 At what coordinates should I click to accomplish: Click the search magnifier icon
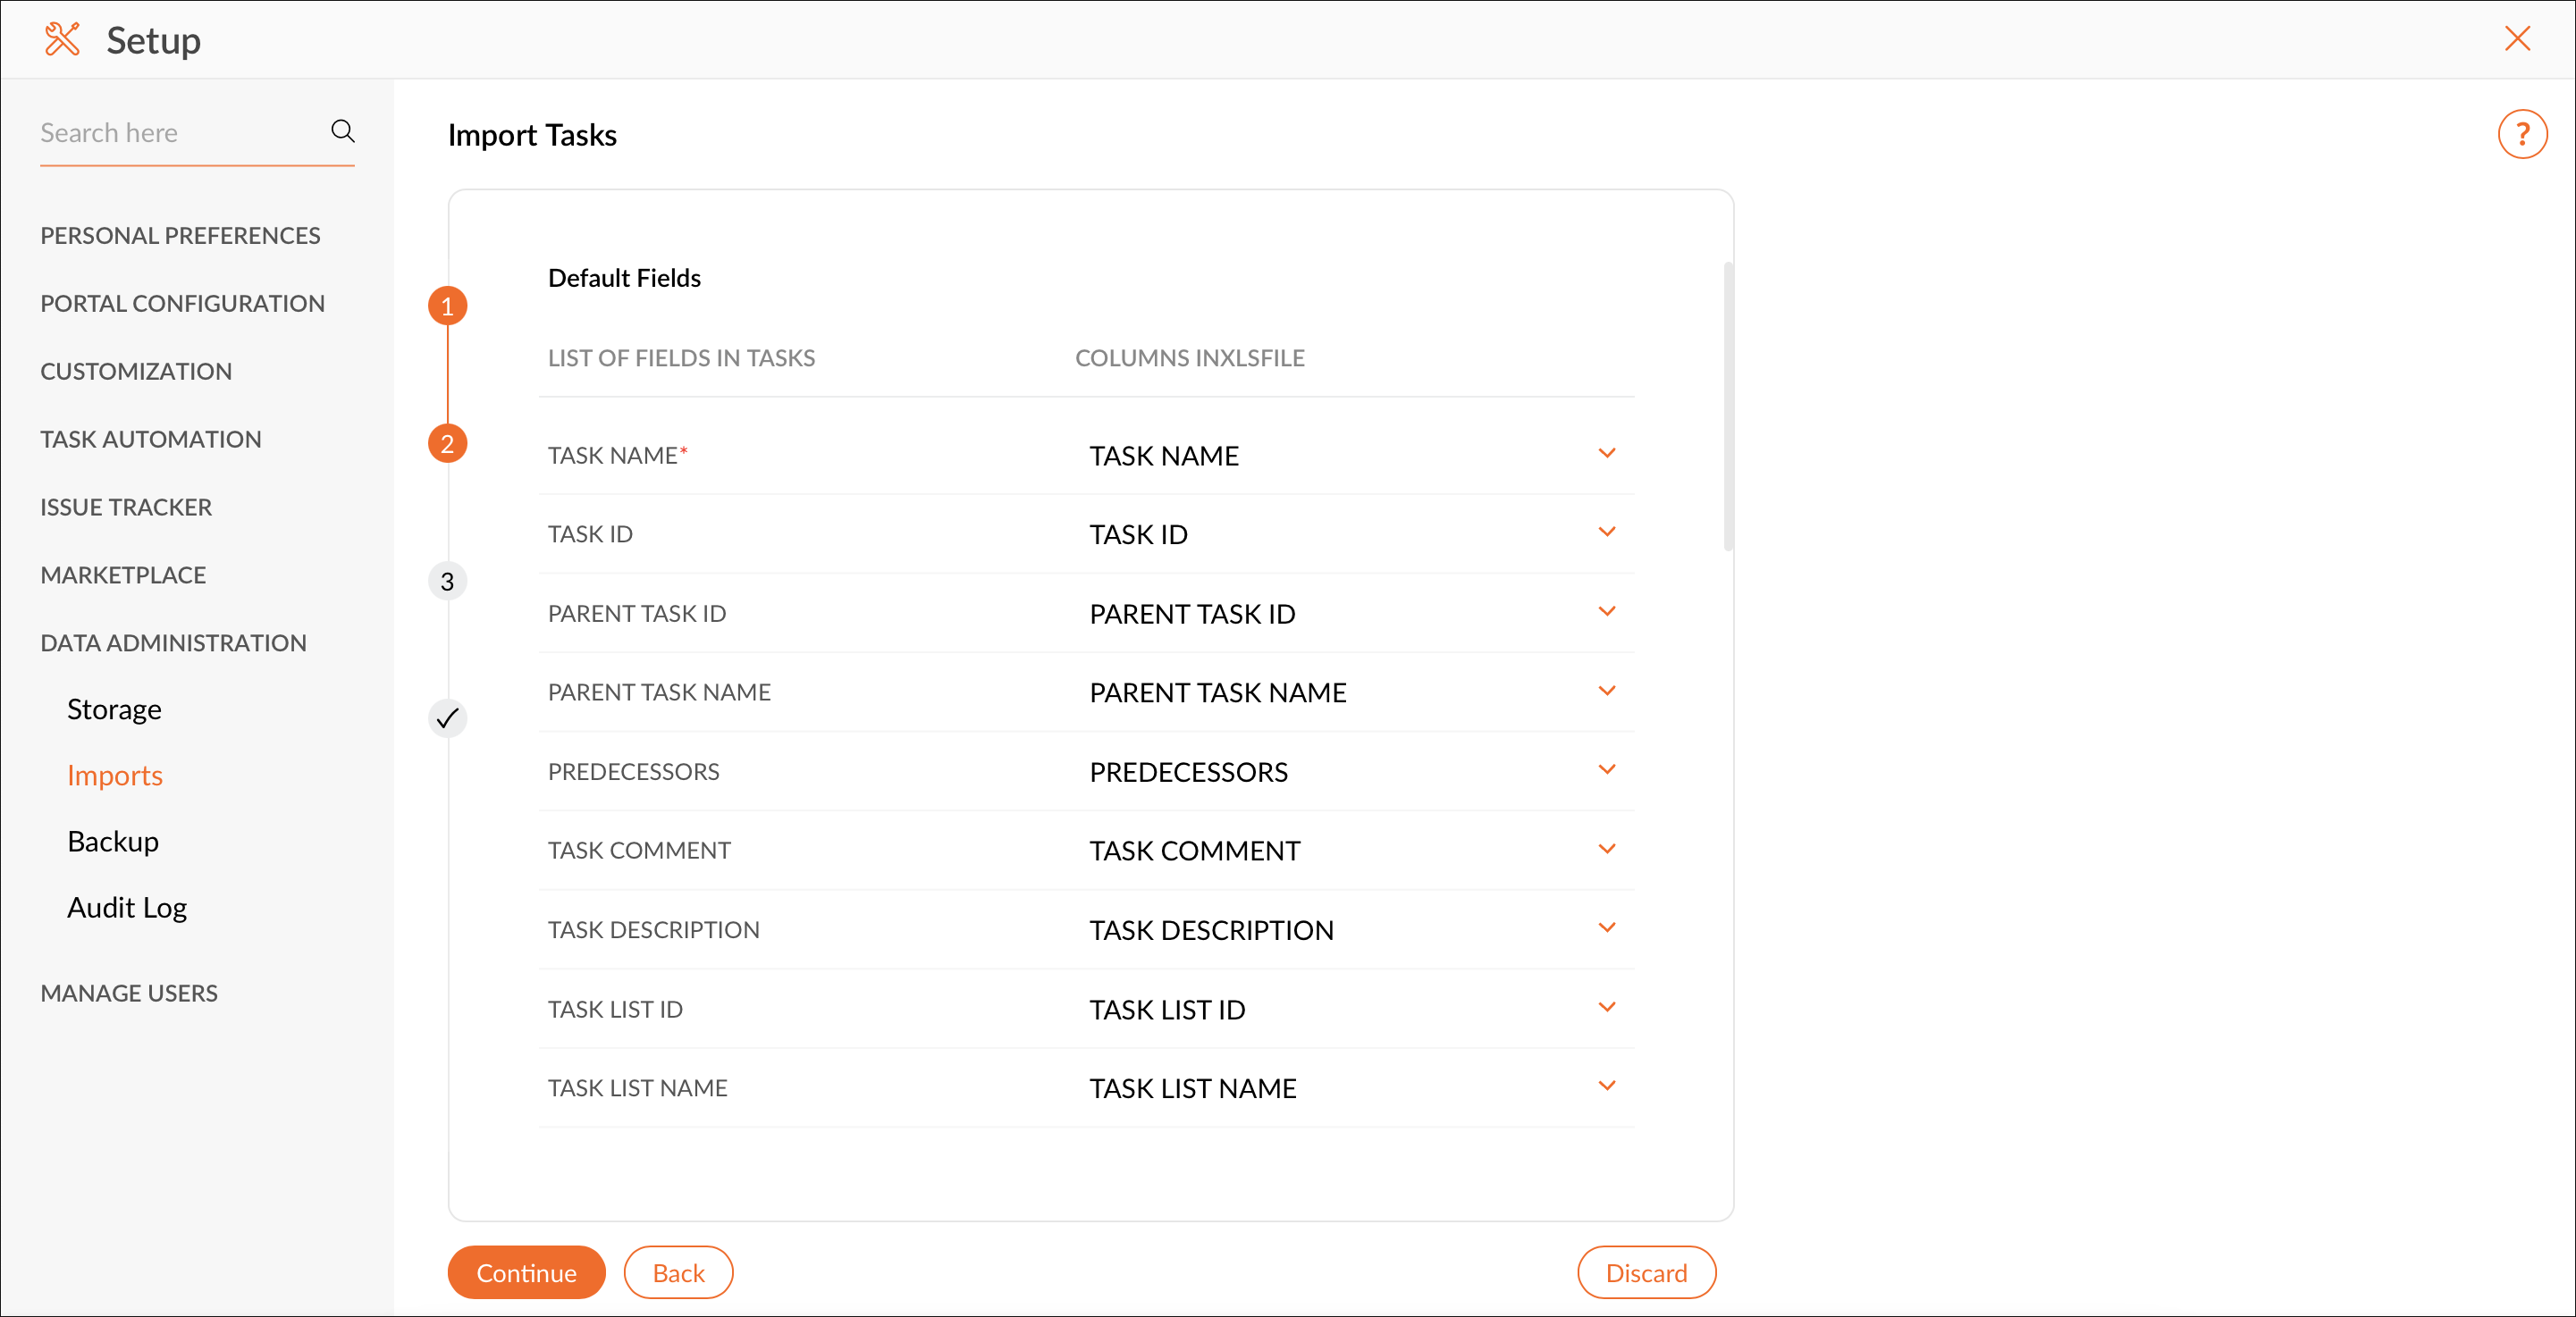342,131
